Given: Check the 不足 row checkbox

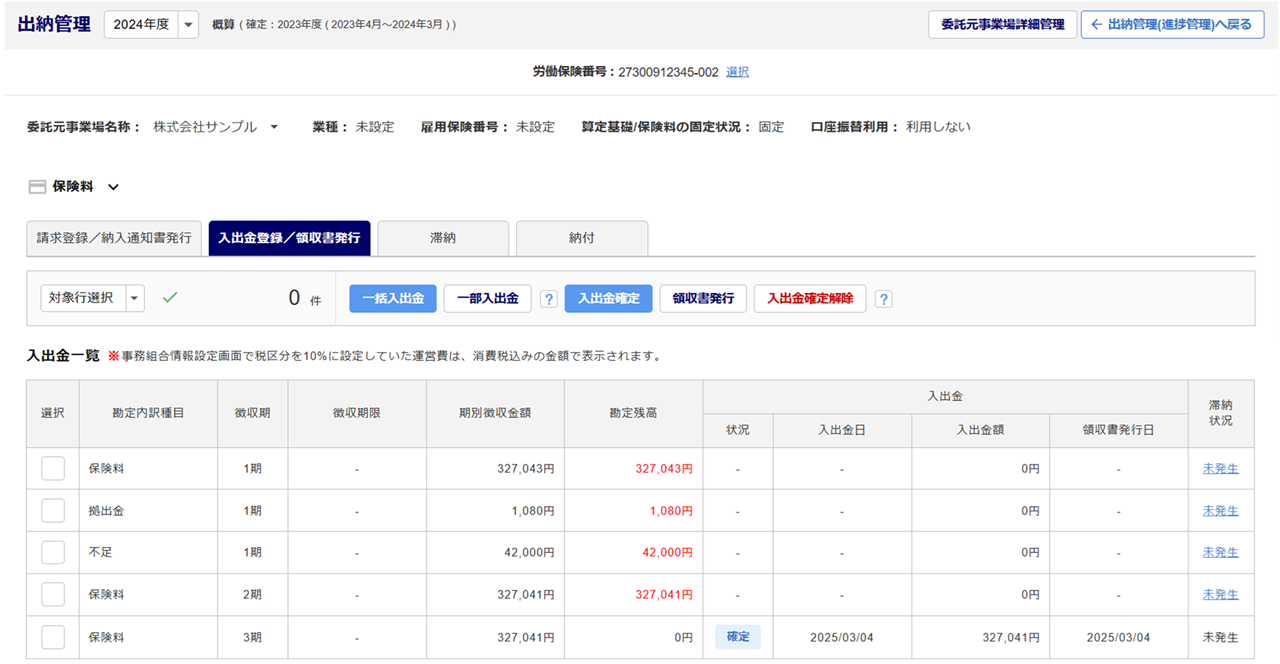Looking at the screenshot, I should tap(53, 552).
